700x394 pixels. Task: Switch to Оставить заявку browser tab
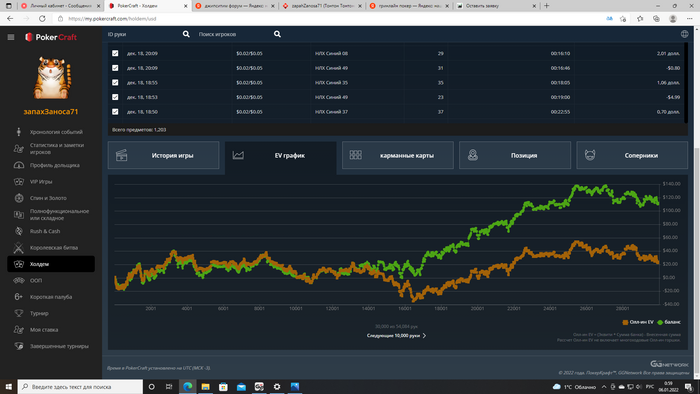pos(496,6)
